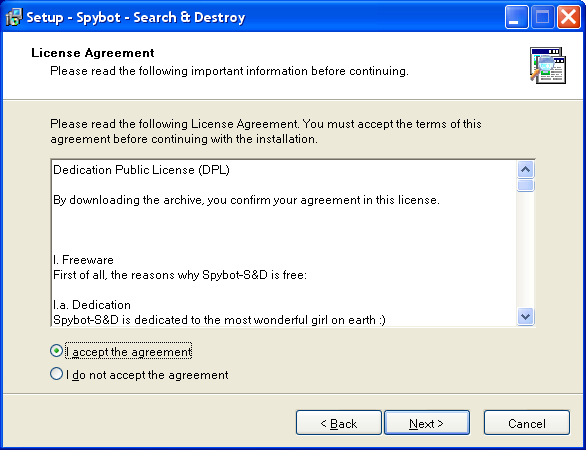Click the disabled maximize window button

[542, 17]
